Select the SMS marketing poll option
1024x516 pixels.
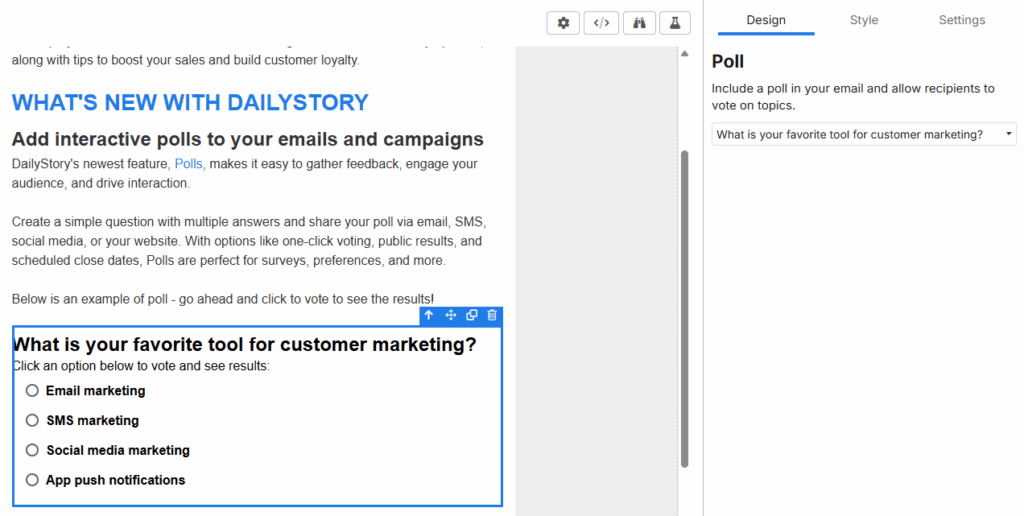pos(32,421)
